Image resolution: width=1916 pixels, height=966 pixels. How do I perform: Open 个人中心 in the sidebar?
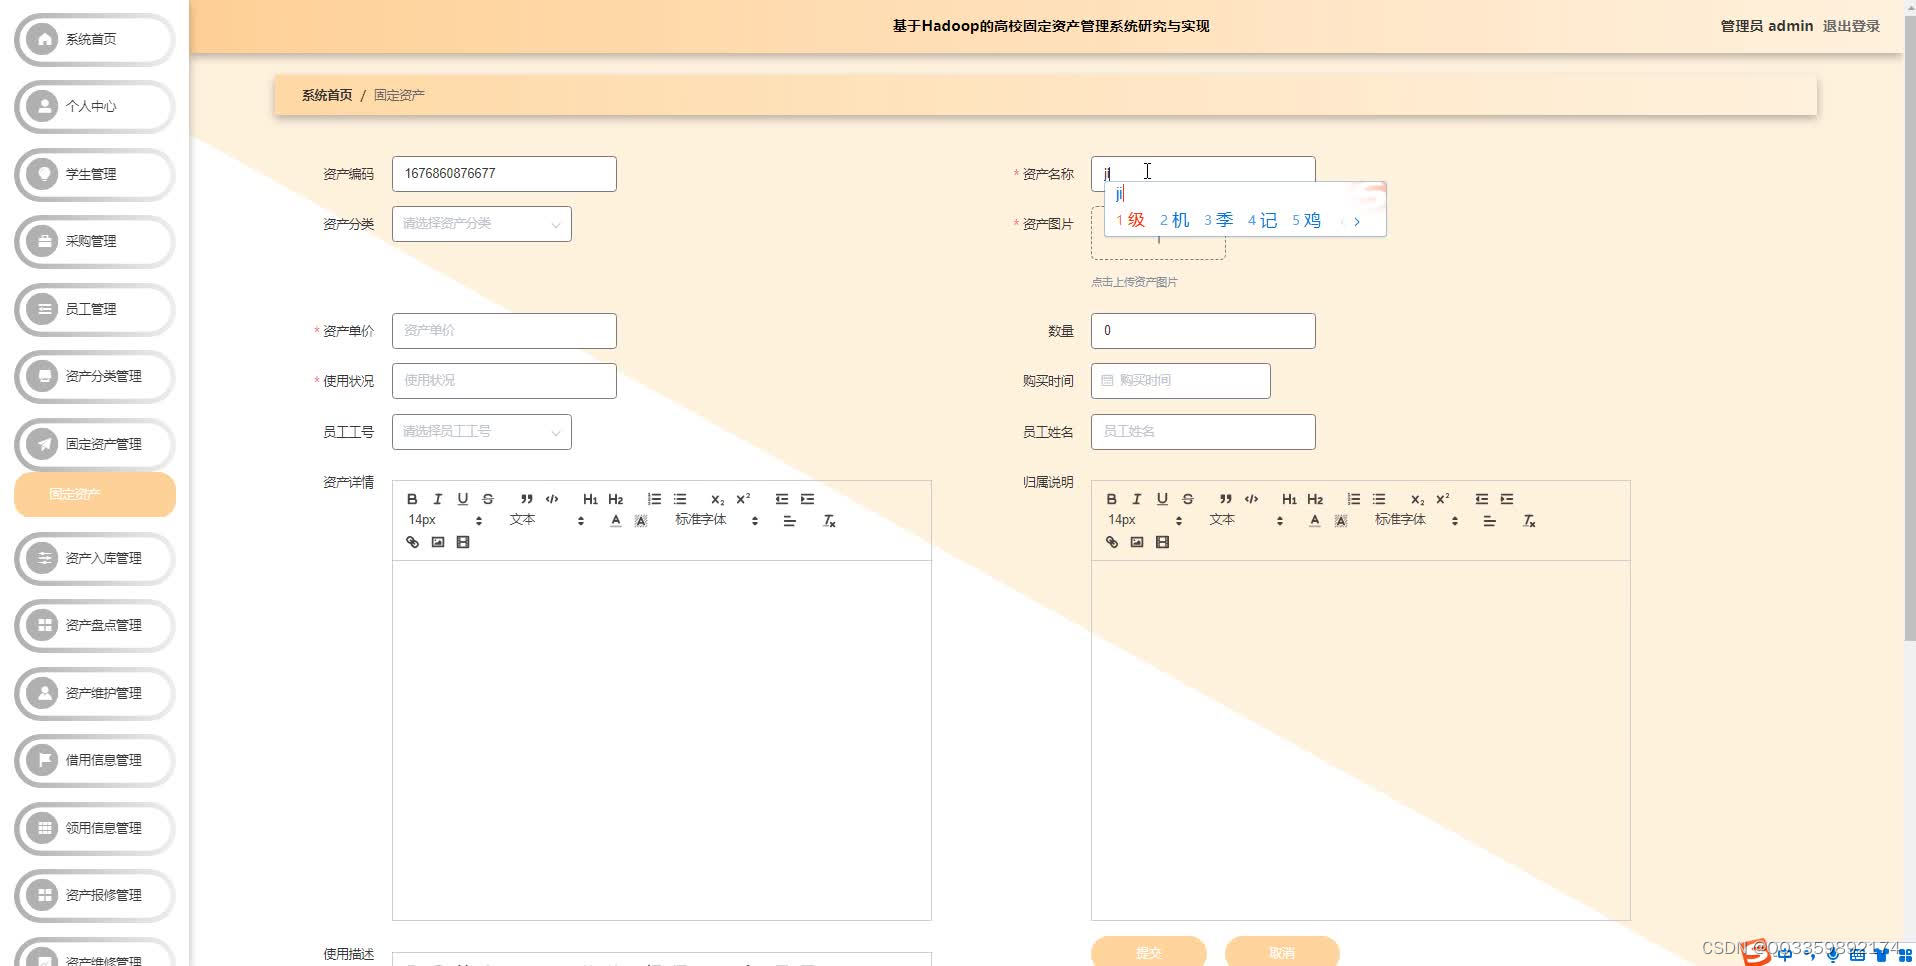pyautogui.click(x=95, y=107)
